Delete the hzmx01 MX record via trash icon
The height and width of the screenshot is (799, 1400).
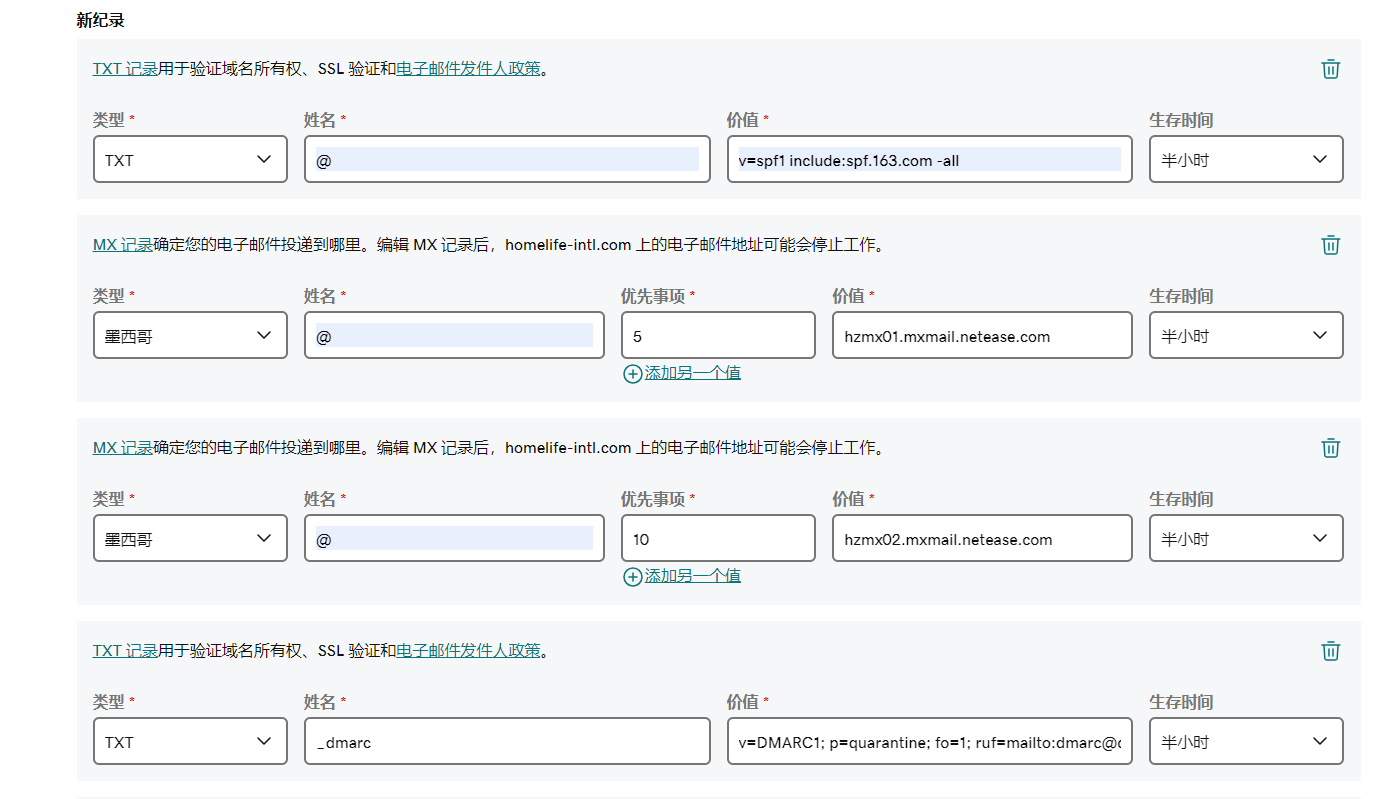coord(1330,245)
